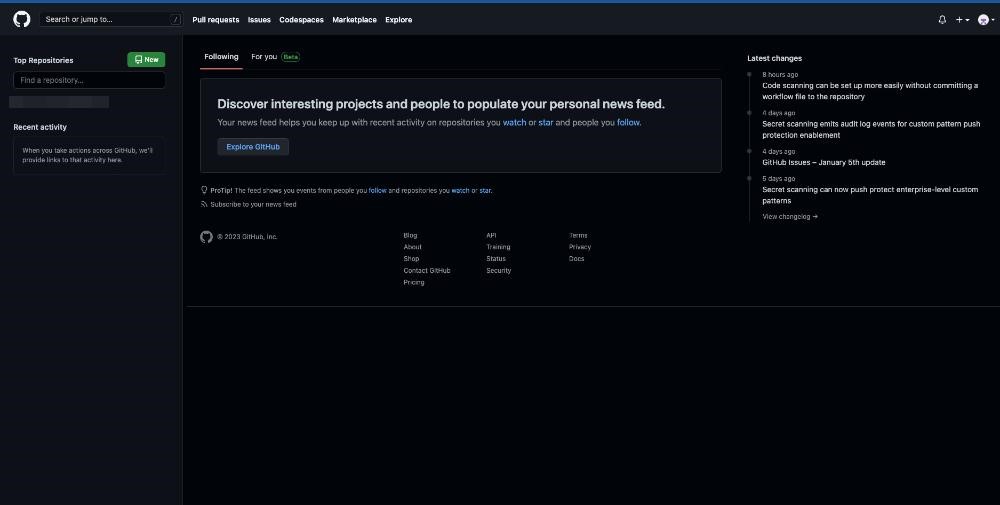Open enterprise-level custom patterns changelog entry
This screenshot has height=505, width=1000.
click(870, 195)
